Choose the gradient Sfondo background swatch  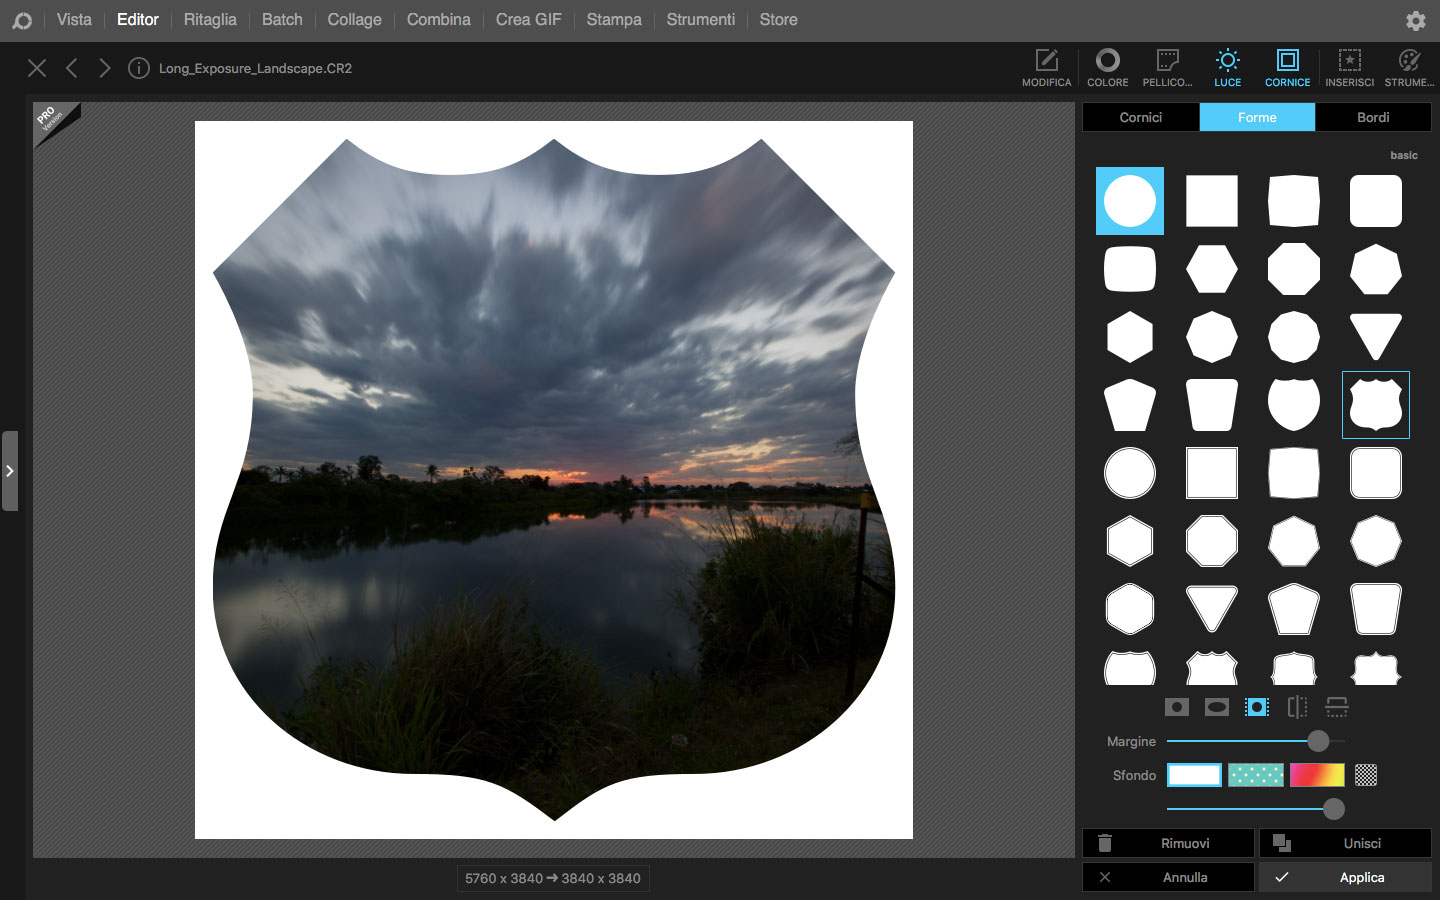(x=1317, y=775)
